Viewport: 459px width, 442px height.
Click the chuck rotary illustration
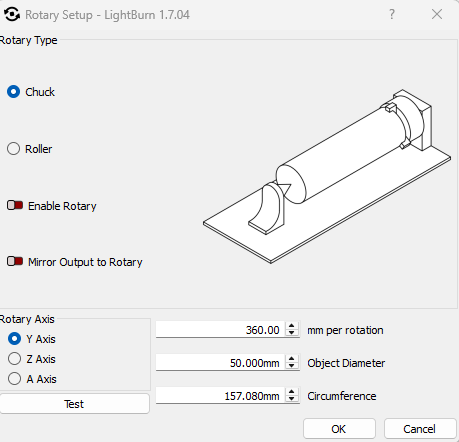[327, 176]
